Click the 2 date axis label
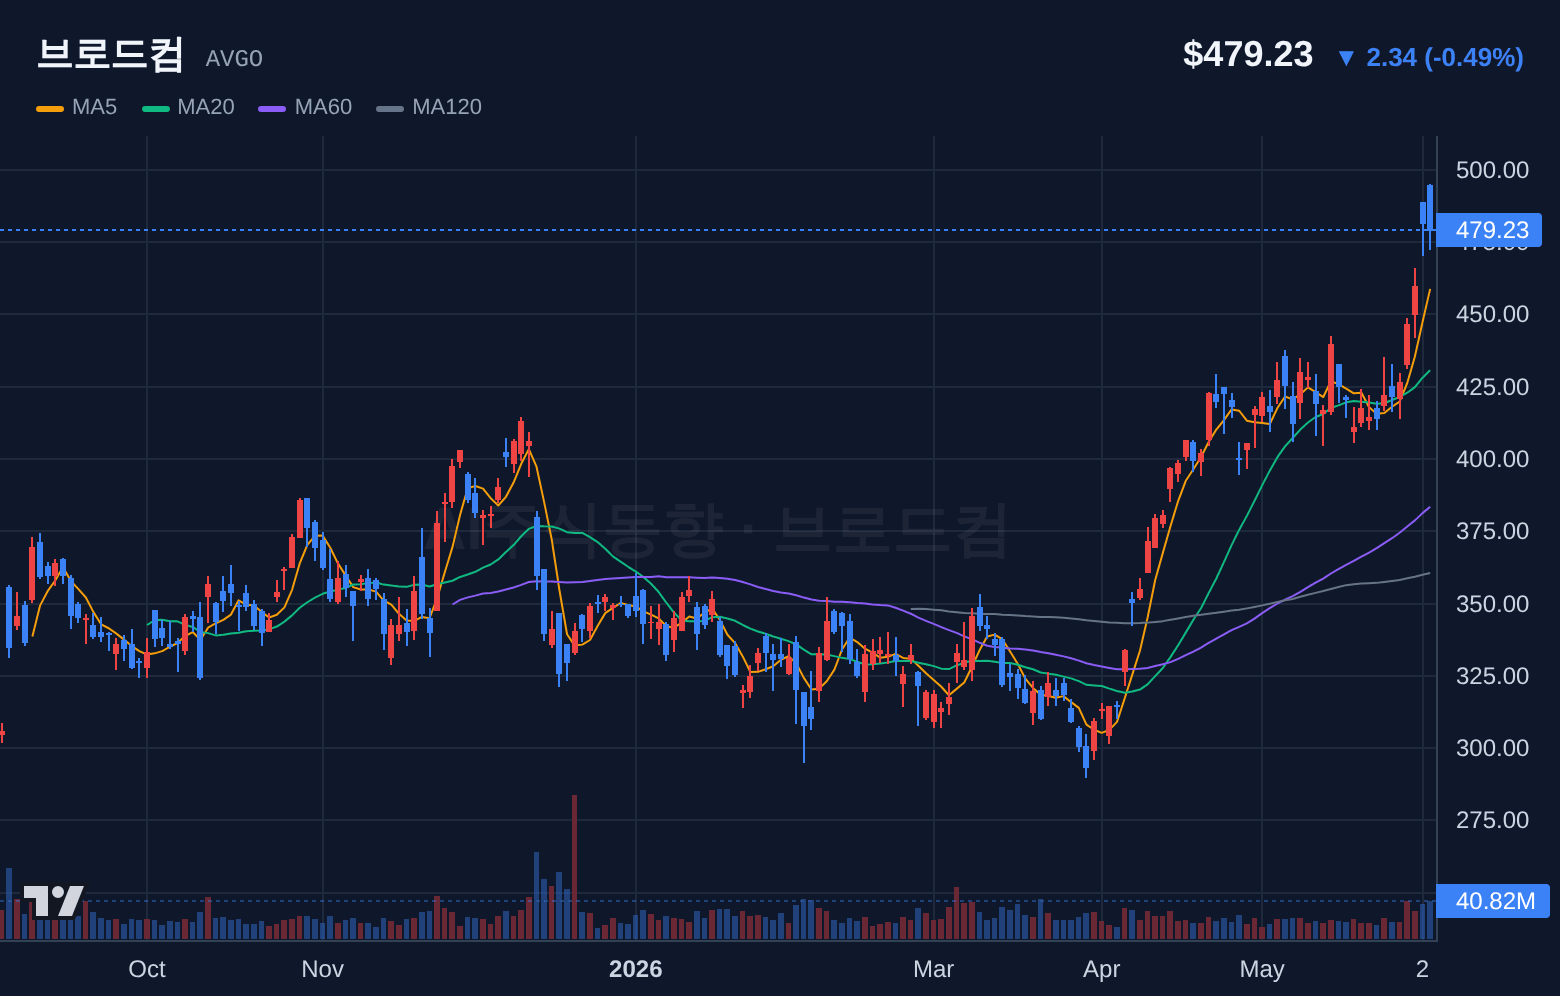Image resolution: width=1560 pixels, height=996 pixels. coord(1422,969)
